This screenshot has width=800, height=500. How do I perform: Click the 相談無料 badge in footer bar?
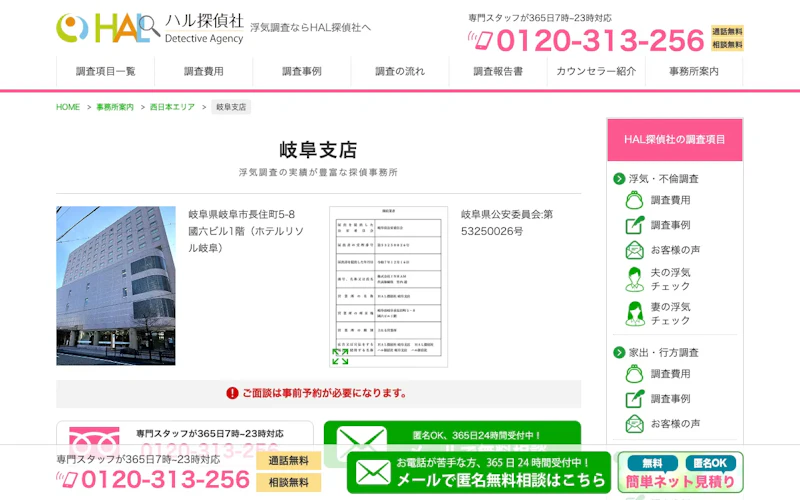pos(288,483)
